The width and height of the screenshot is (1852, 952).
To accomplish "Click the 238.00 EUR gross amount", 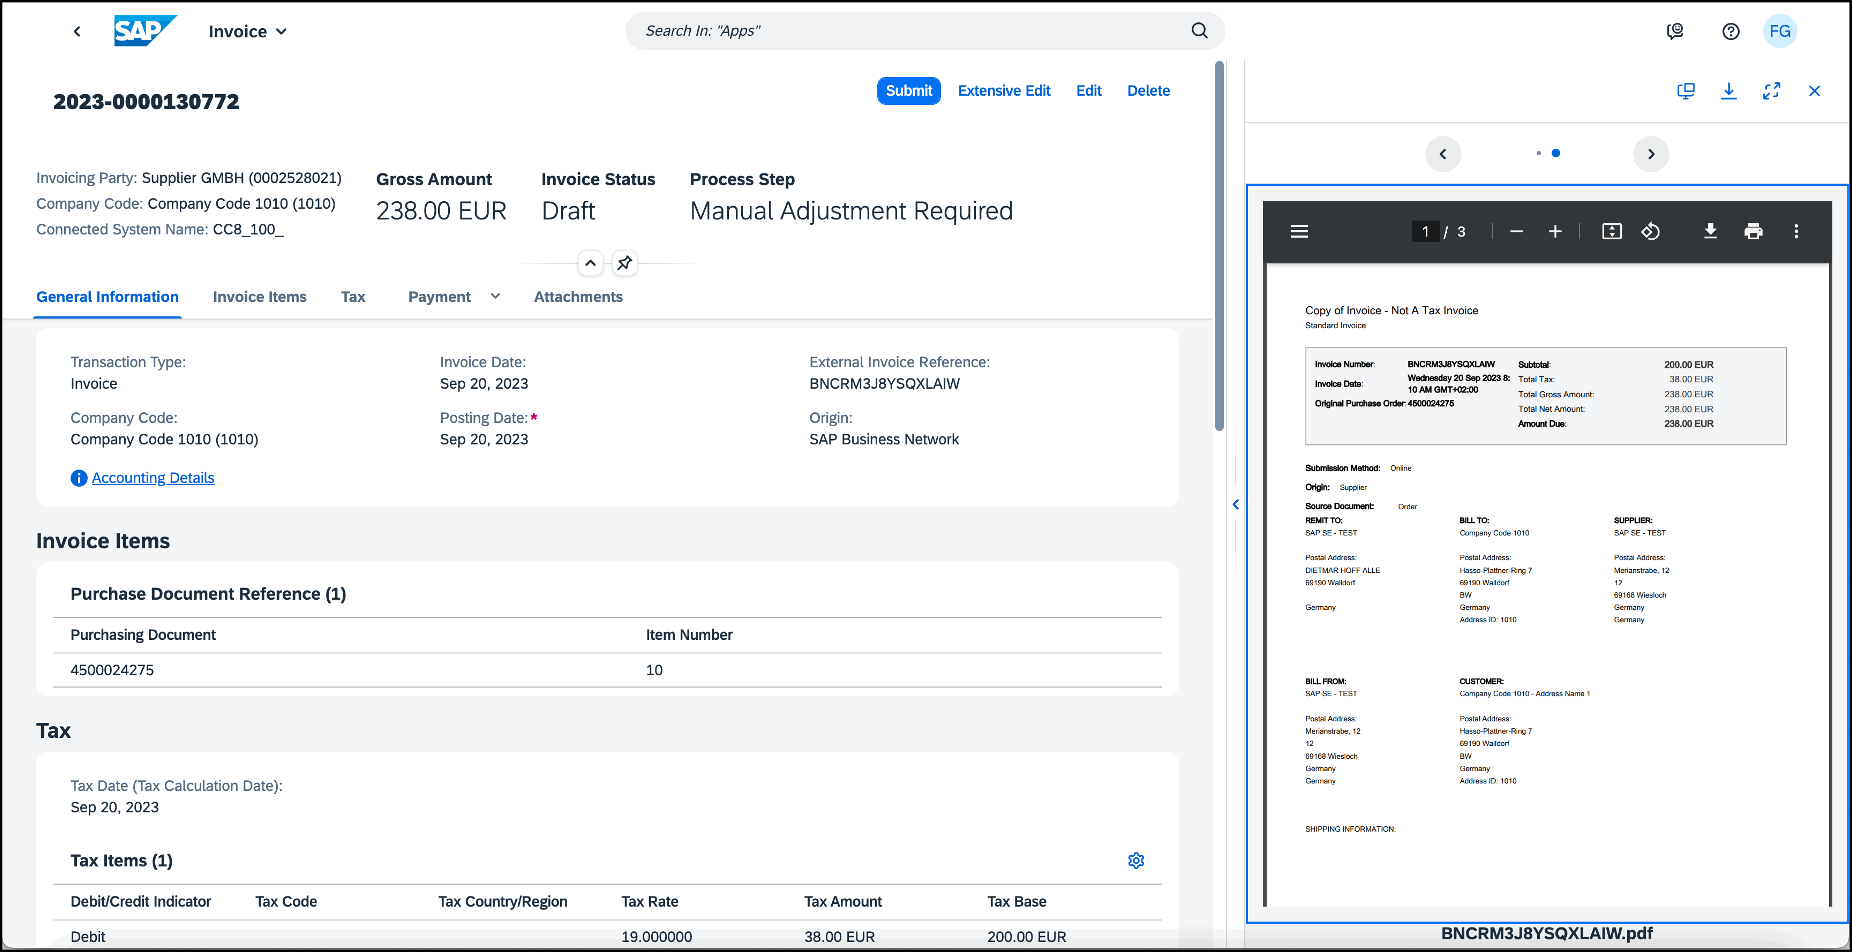I will tap(441, 211).
